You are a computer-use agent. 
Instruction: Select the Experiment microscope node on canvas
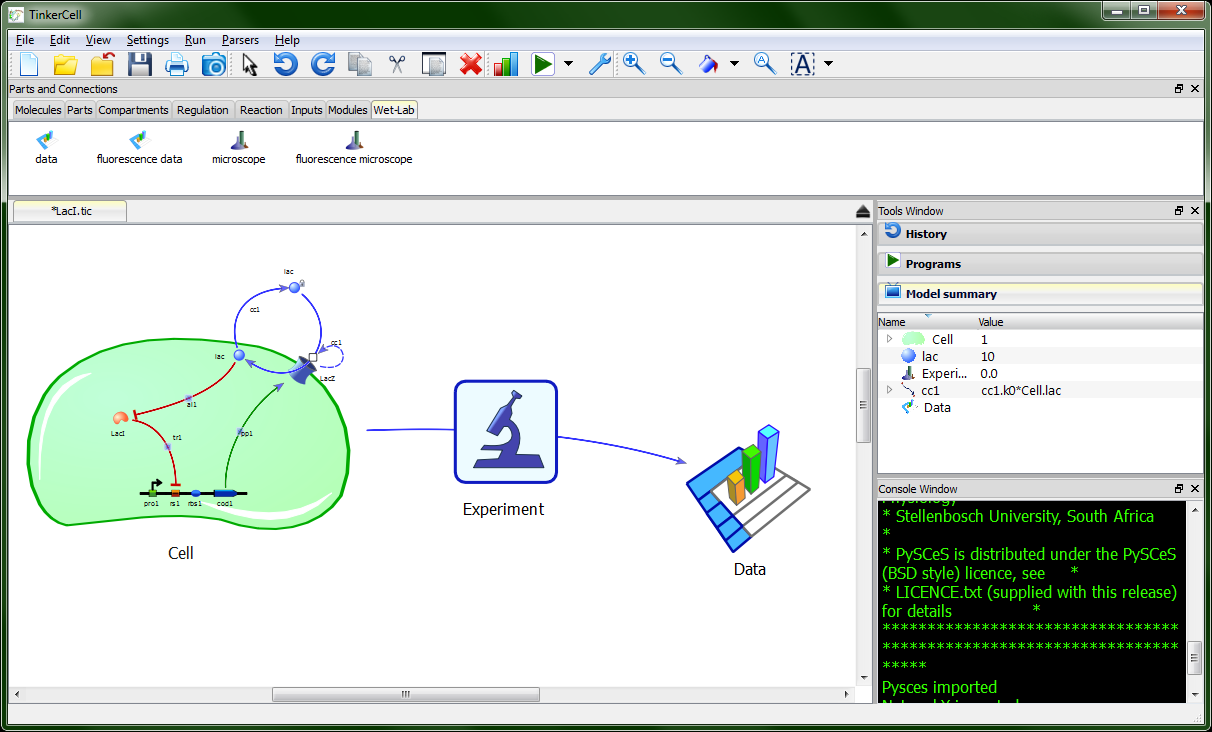(505, 431)
